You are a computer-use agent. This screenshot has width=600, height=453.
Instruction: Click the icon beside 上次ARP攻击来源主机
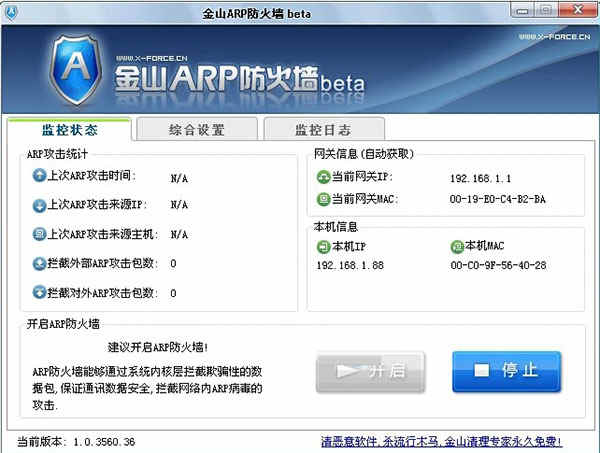(39, 234)
